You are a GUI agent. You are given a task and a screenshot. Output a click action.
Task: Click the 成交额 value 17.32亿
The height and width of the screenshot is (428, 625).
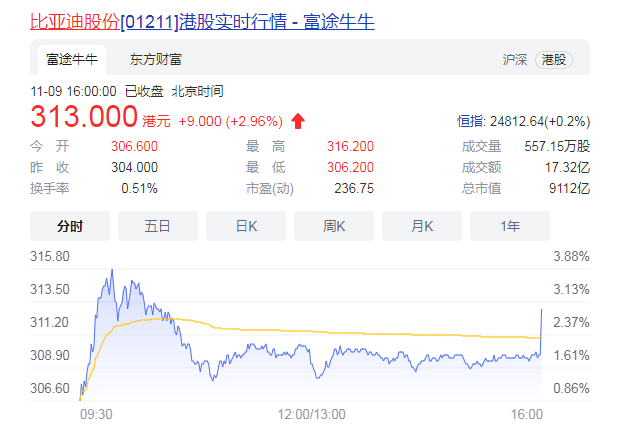[x=567, y=167]
